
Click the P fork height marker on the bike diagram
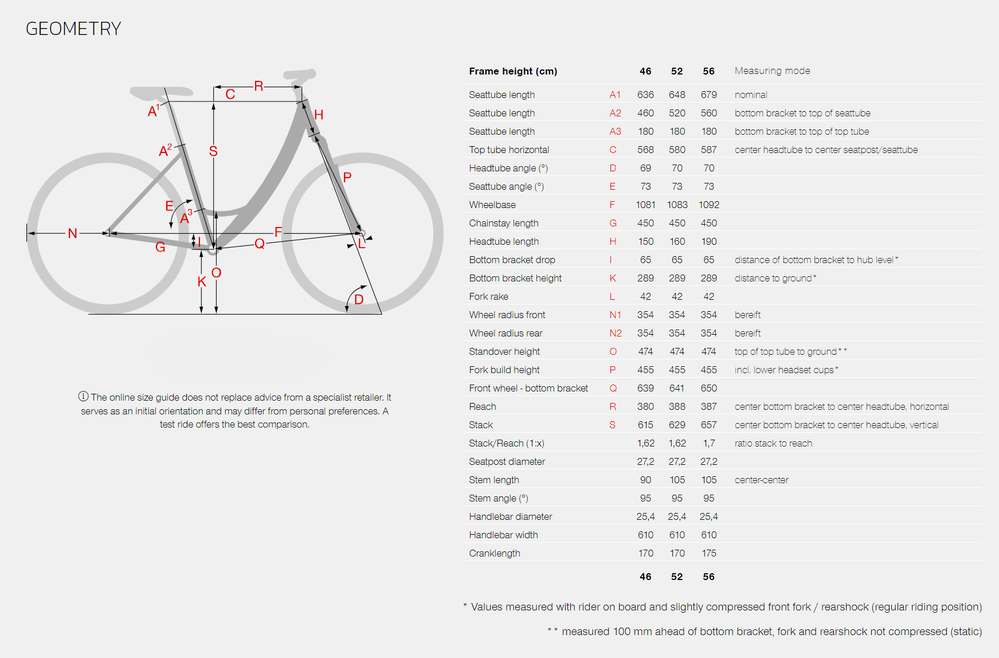[347, 177]
